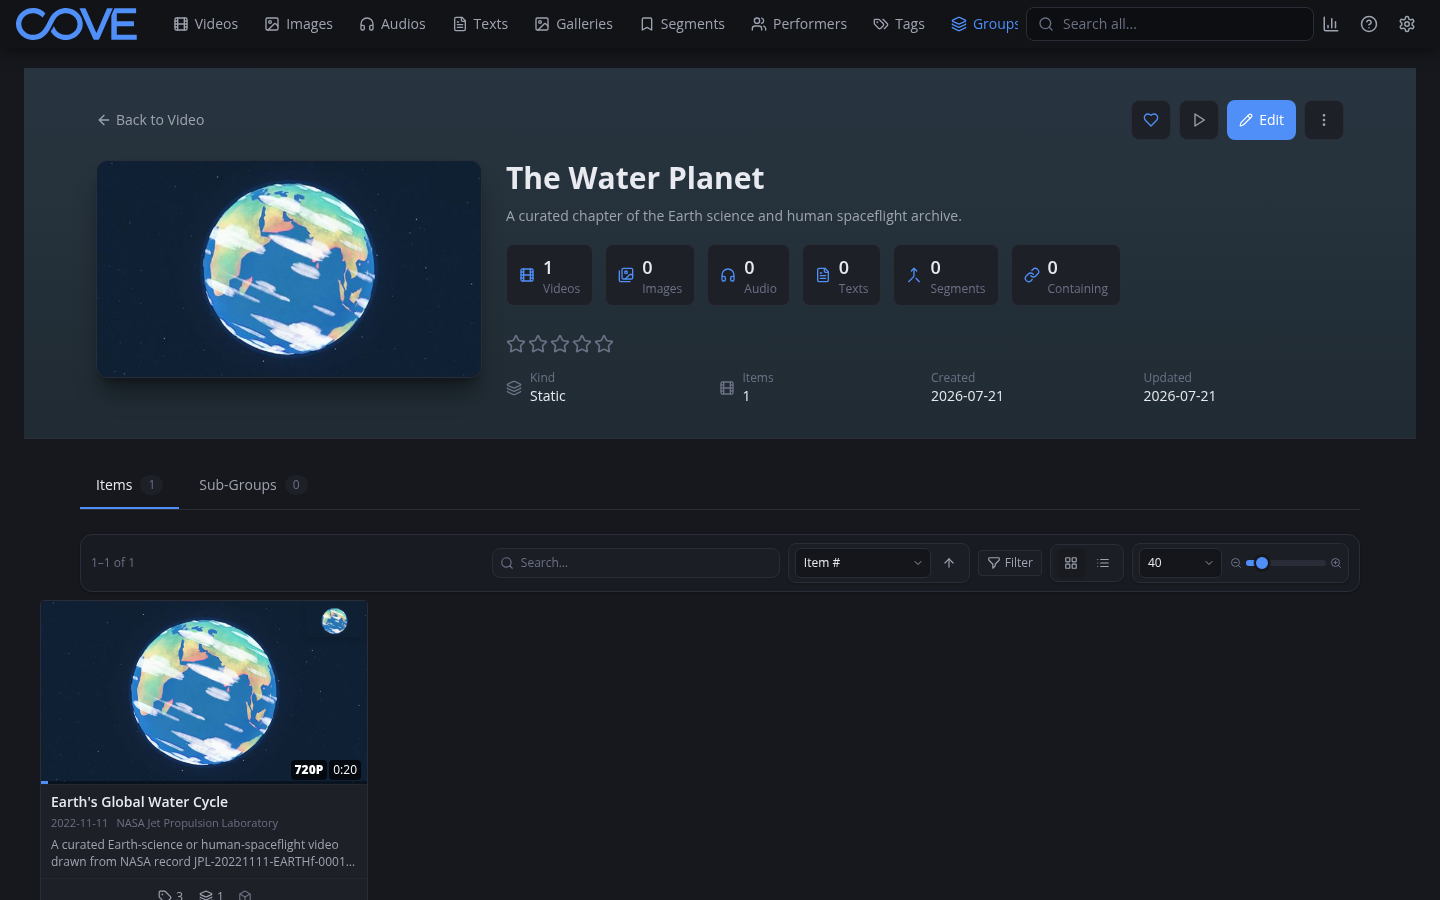Open the Segments section
Image resolution: width=1440 pixels, height=900 pixels.
[682, 24]
